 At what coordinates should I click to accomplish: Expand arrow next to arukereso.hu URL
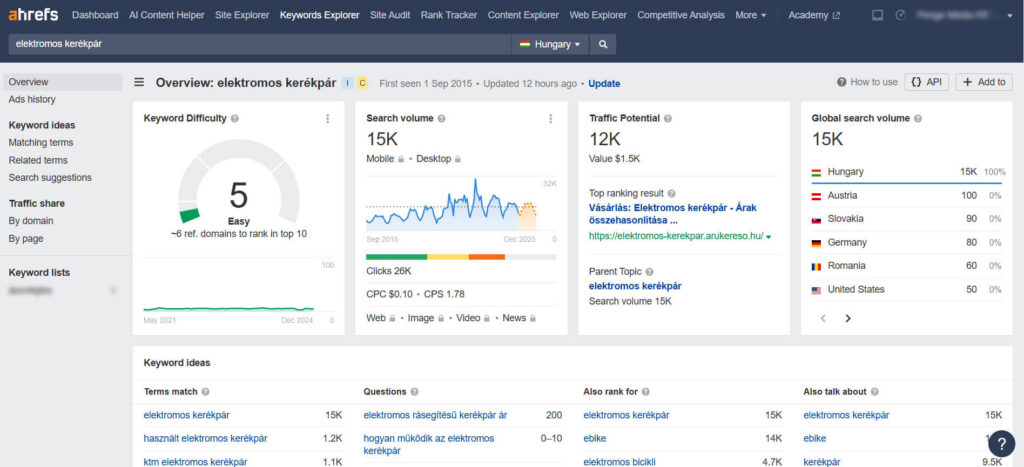[x=769, y=237]
